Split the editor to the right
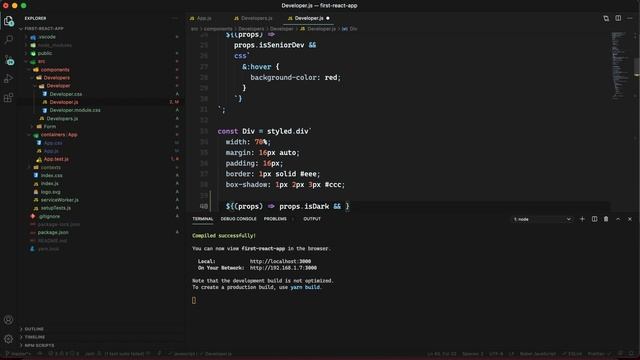 tap(618, 18)
